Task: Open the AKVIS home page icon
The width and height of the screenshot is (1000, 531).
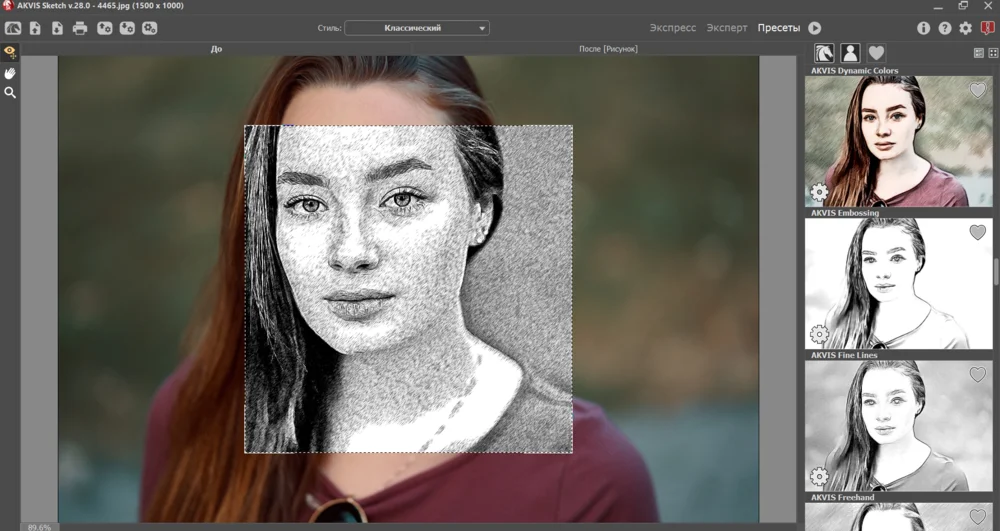Action: [13, 28]
